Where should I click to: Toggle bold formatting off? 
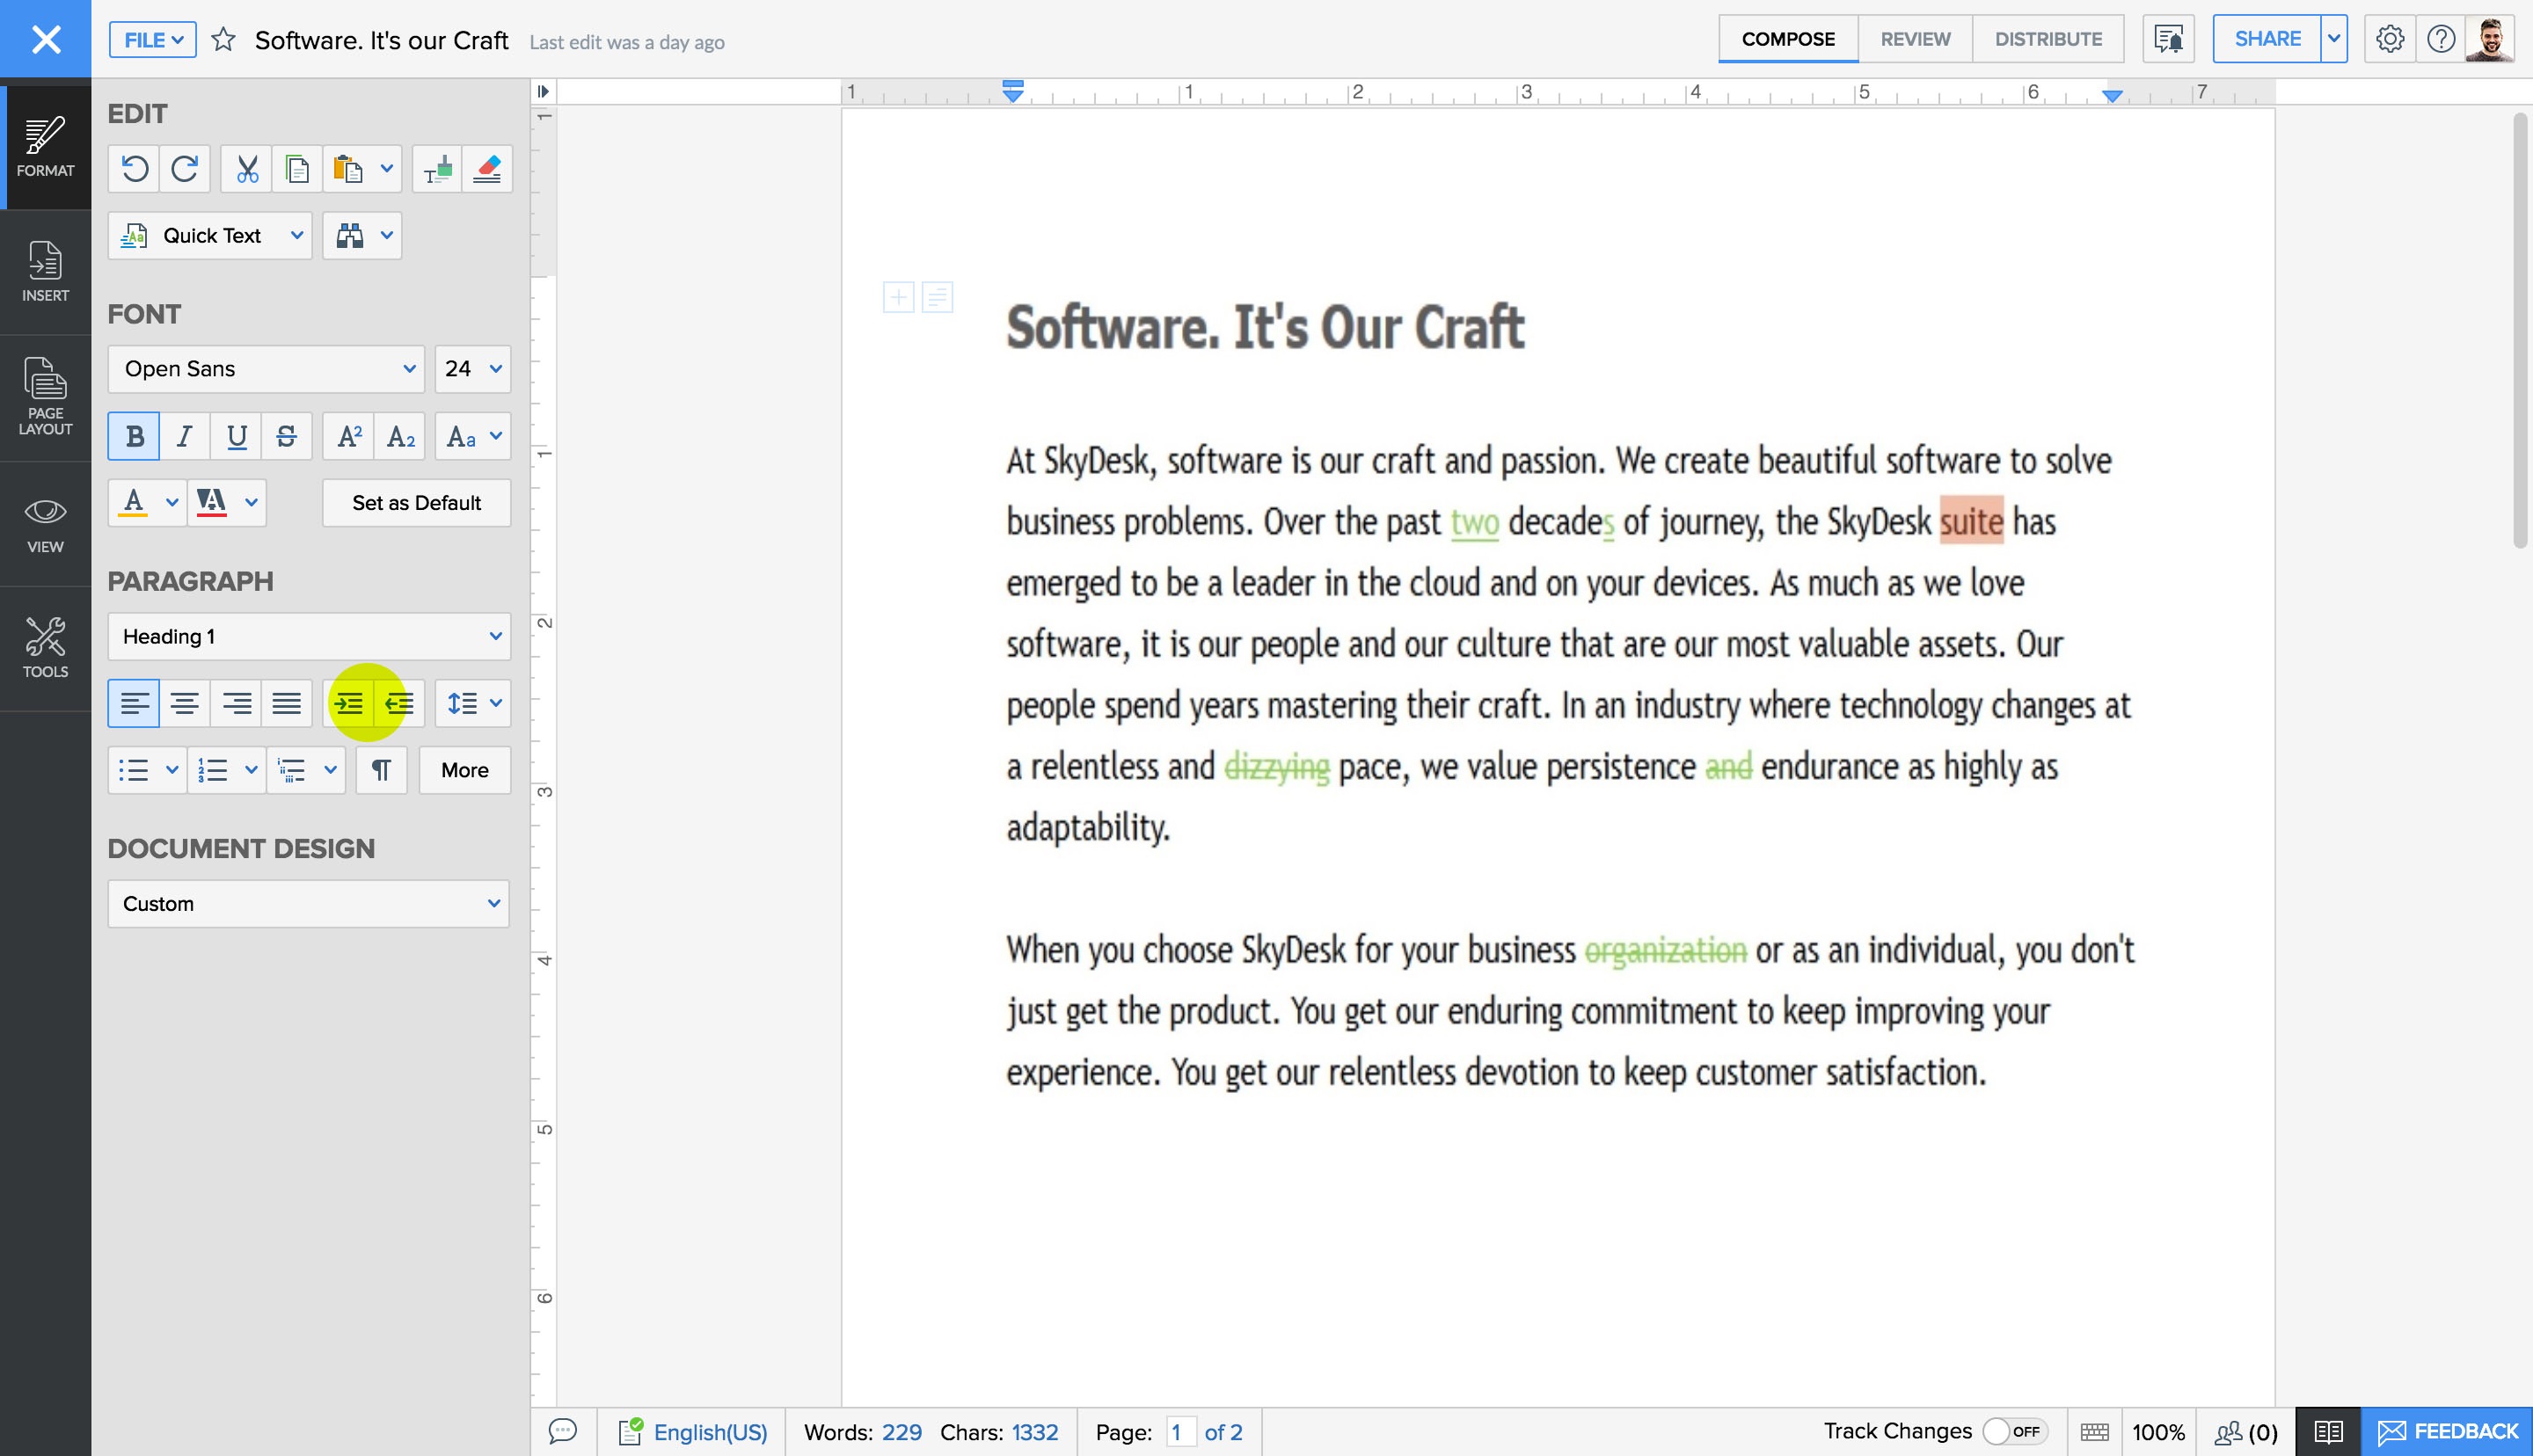(x=133, y=436)
